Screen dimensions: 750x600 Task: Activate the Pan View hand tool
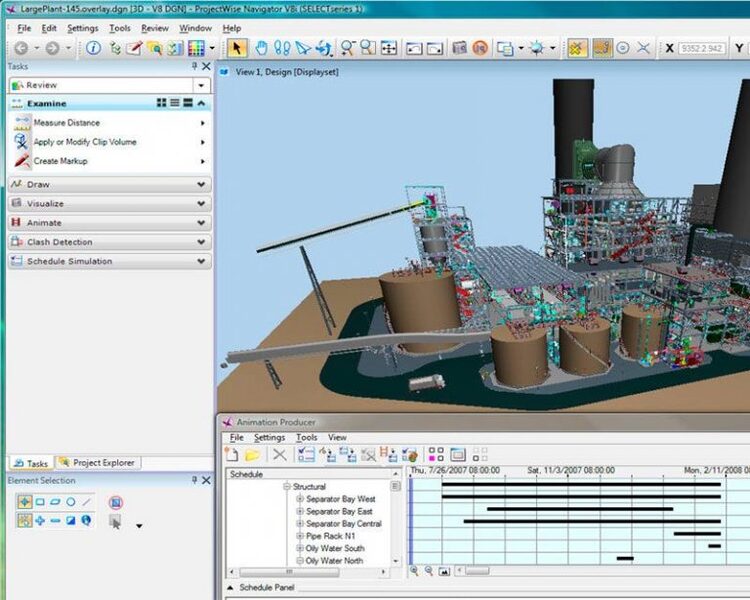(x=262, y=47)
